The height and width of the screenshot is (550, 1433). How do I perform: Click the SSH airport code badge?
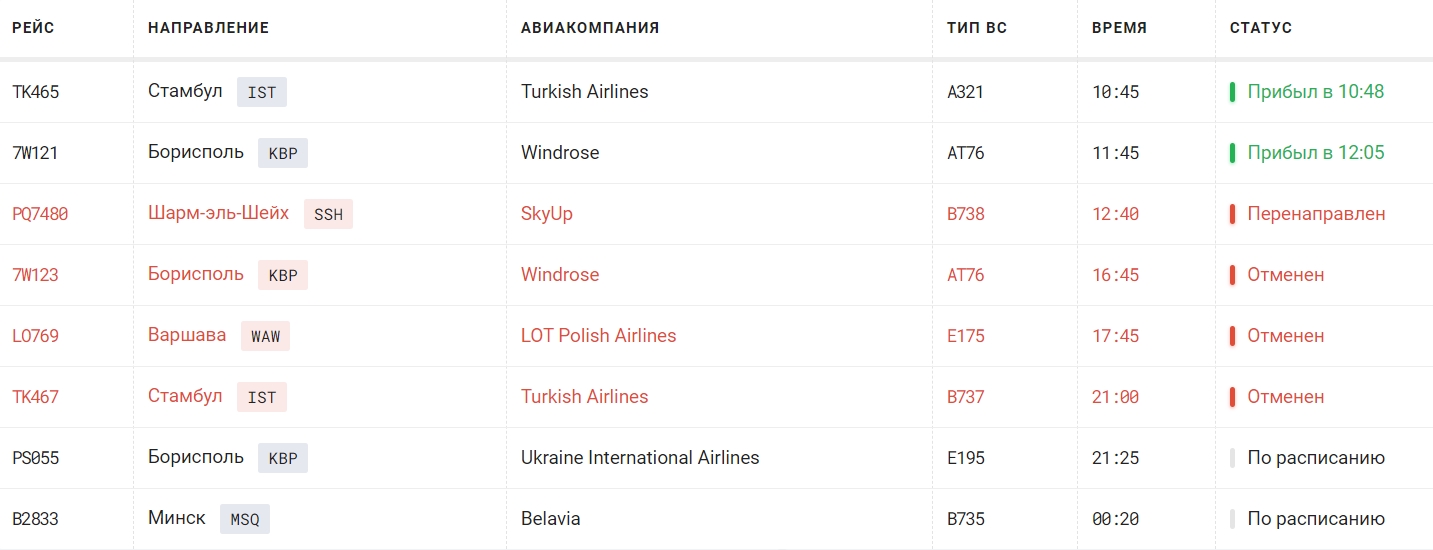[x=328, y=214]
